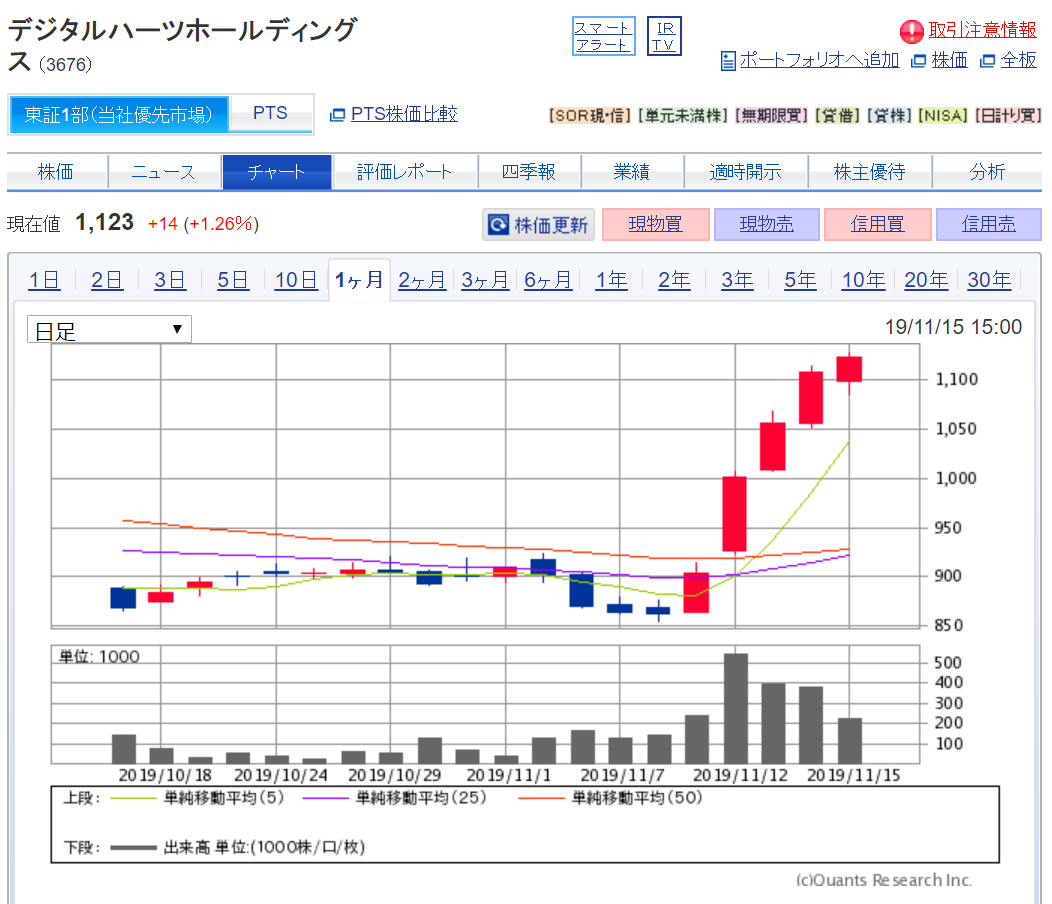Select the 30年 chart period
The image size is (1052, 904).
tap(989, 280)
